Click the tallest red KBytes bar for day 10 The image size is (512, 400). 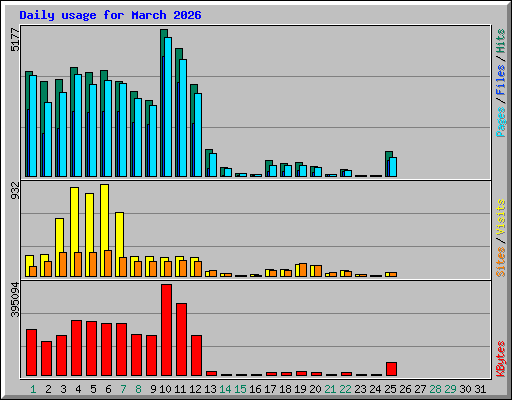coord(166,330)
